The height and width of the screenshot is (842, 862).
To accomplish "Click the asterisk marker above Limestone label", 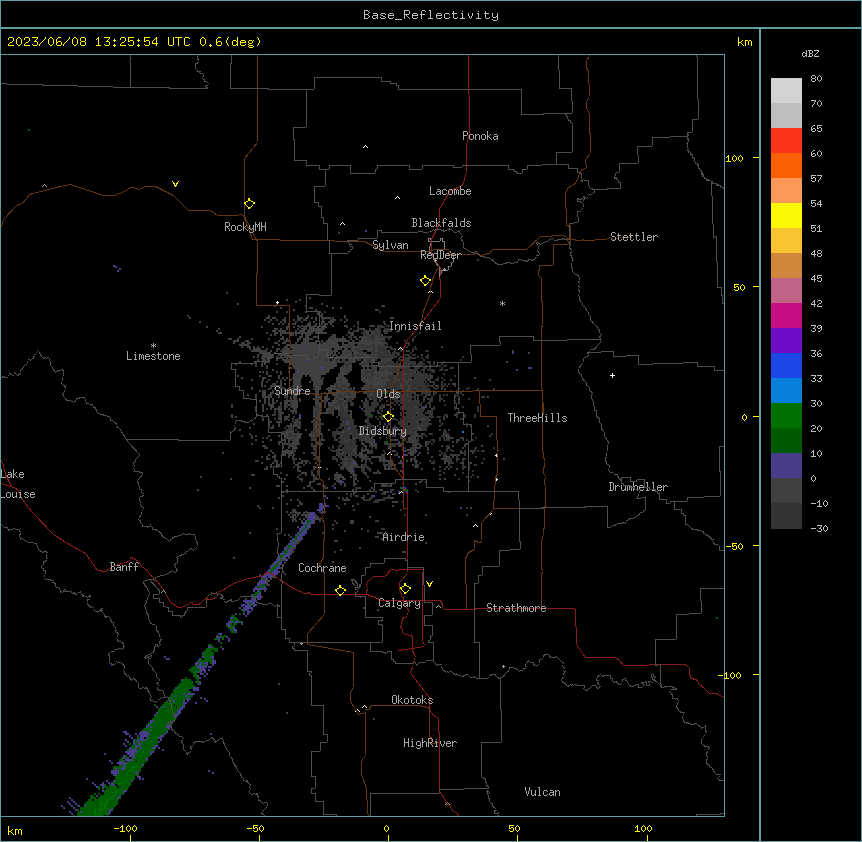I will [153, 346].
